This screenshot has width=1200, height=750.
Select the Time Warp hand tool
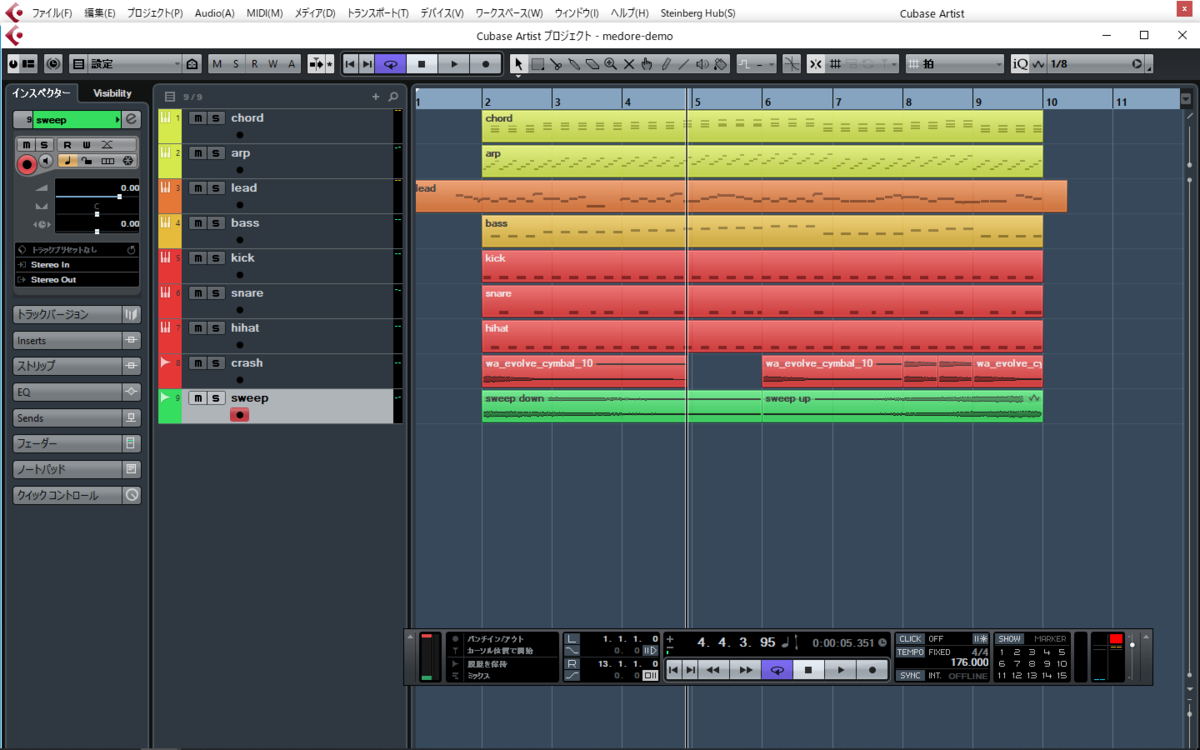pos(647,64)
